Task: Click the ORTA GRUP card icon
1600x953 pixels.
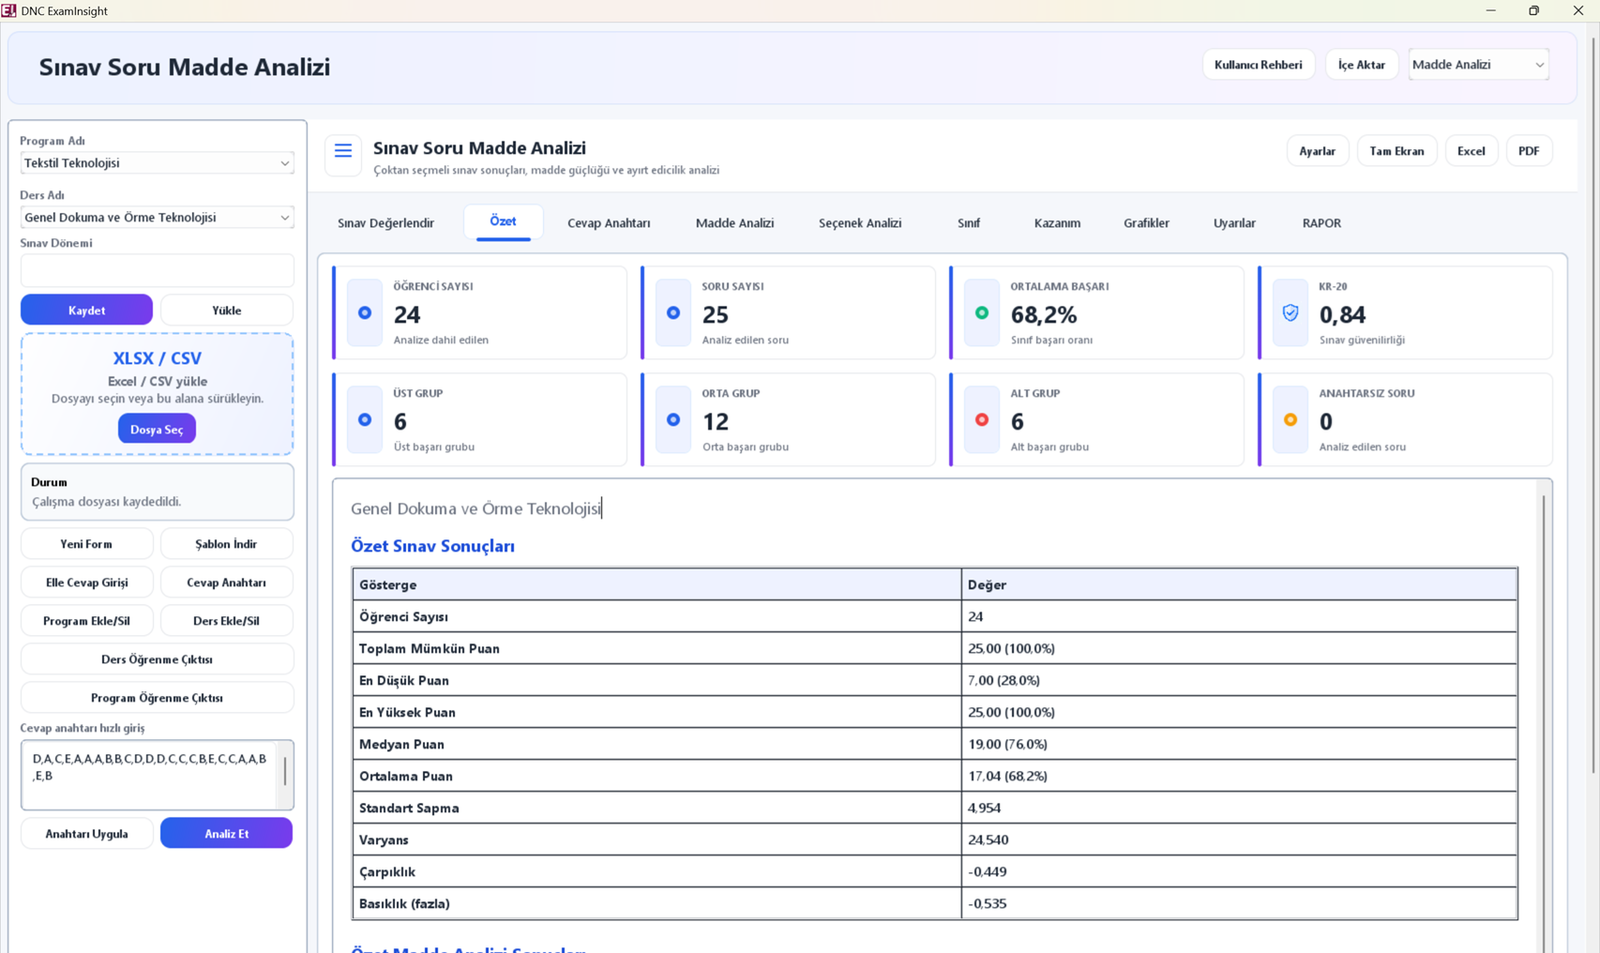Action: (673, 420)
